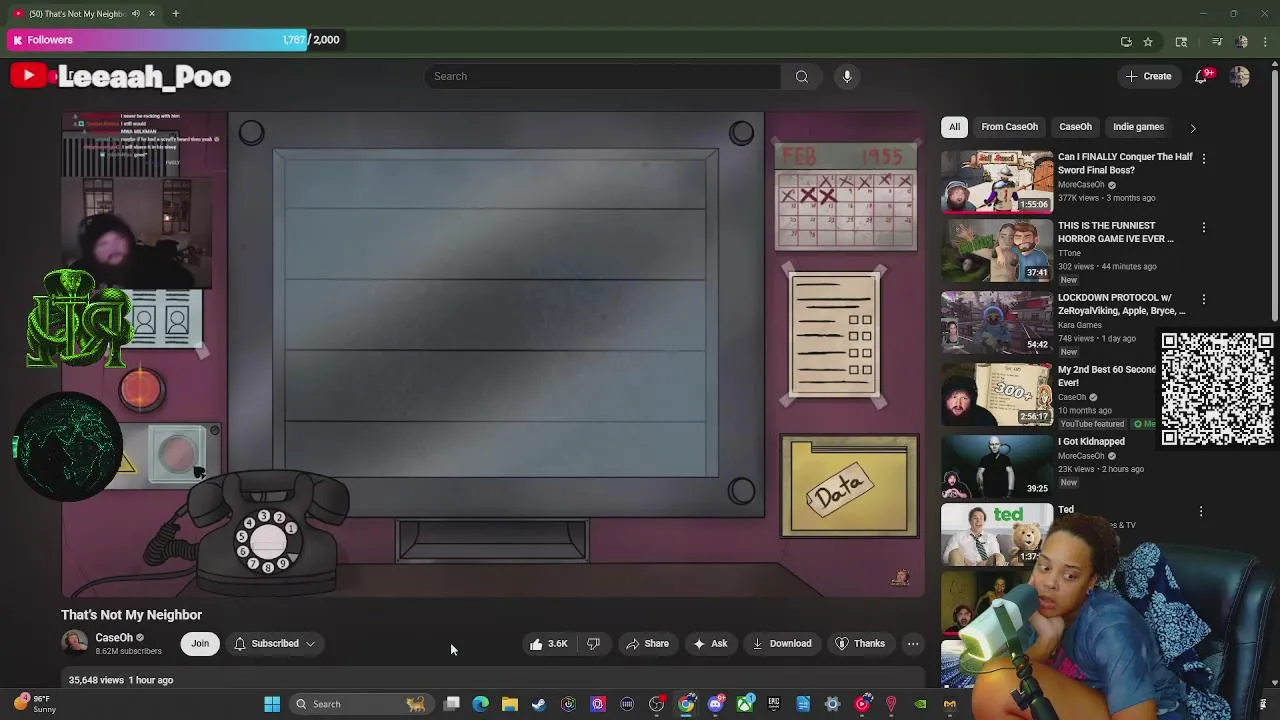Open YouTube notifications bell
The image size is (1280, 720).
tap(1202, 76)
